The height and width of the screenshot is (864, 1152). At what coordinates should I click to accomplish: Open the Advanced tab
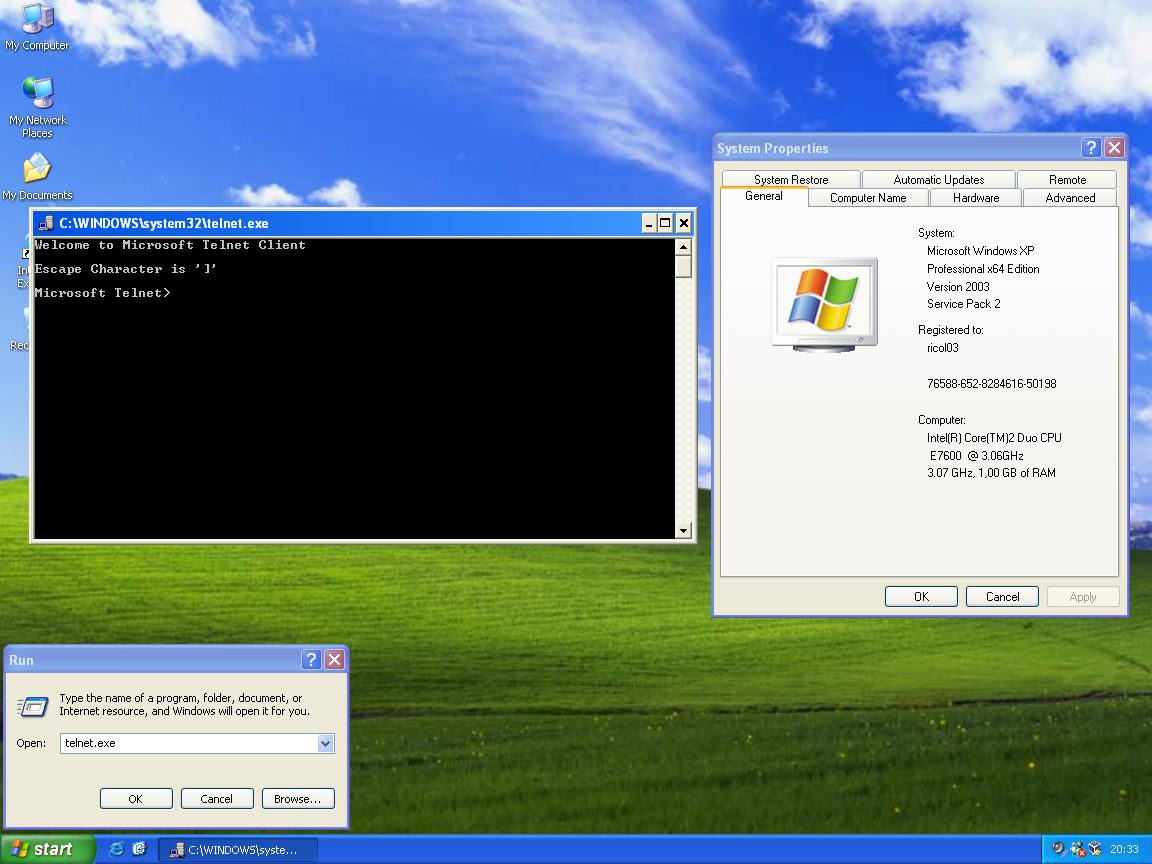pyautogui.click(x=1070, y=198)
